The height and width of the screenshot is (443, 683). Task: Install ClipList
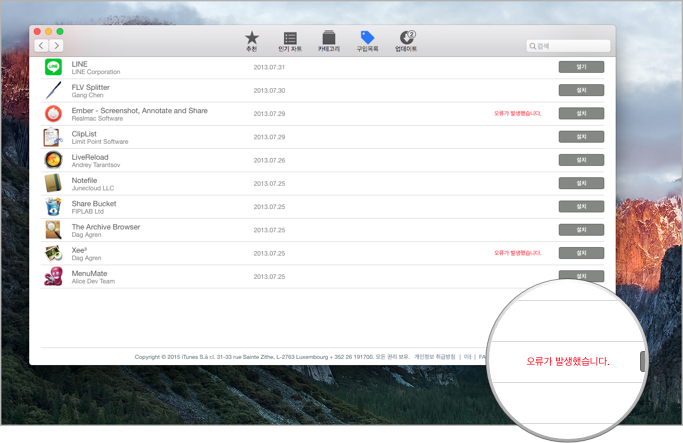pos(582,137)
